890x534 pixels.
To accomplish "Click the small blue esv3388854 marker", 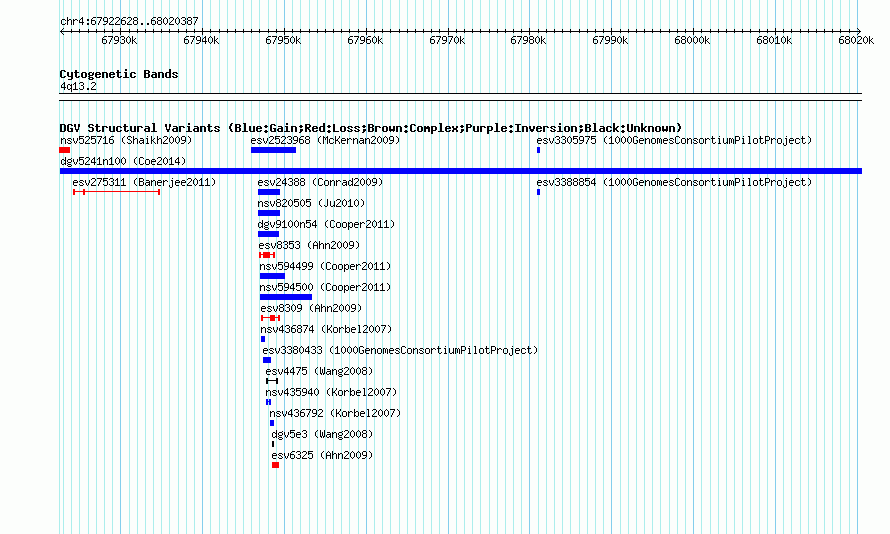I will 538,192.
